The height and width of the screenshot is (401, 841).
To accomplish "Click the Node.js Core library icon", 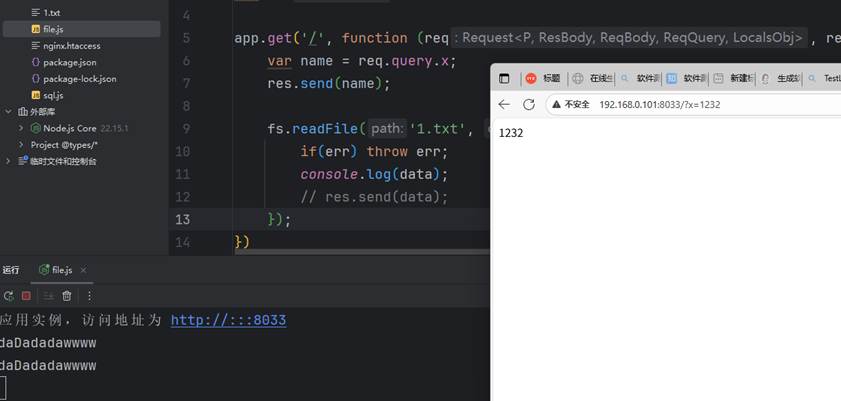I will click(x=35, y=128).
